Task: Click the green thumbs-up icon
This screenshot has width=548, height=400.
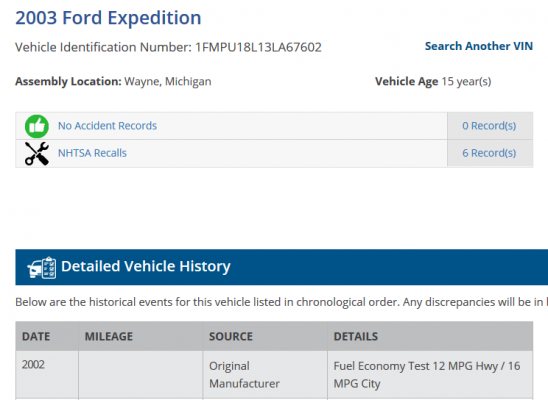Action: click(x=37, y=126)
